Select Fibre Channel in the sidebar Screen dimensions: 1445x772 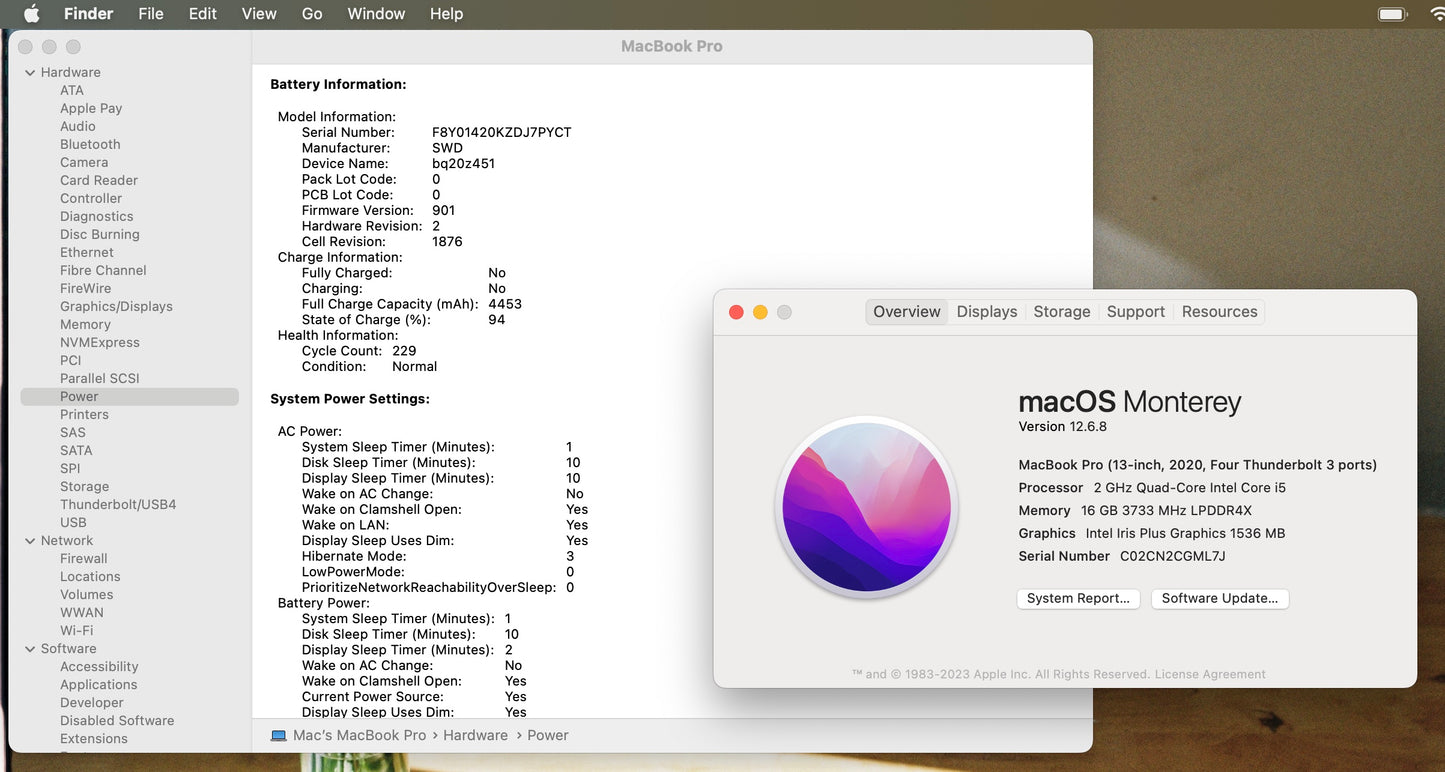[x=103, y=270]
